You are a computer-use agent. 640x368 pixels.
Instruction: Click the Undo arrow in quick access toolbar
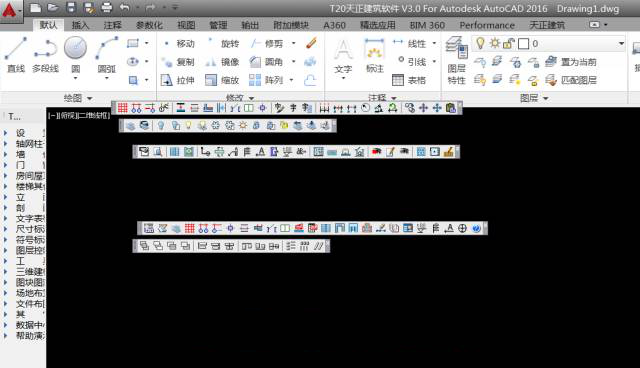pos(125,7)
